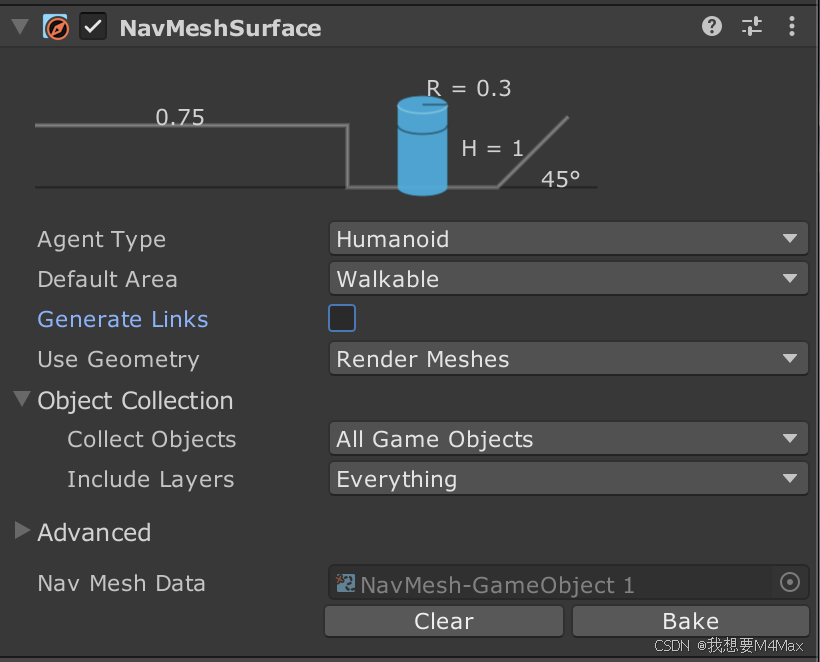Open the component help reference icon
Image resolution: width=820 pixels, height=662 pixels.
tap(712, 27)
